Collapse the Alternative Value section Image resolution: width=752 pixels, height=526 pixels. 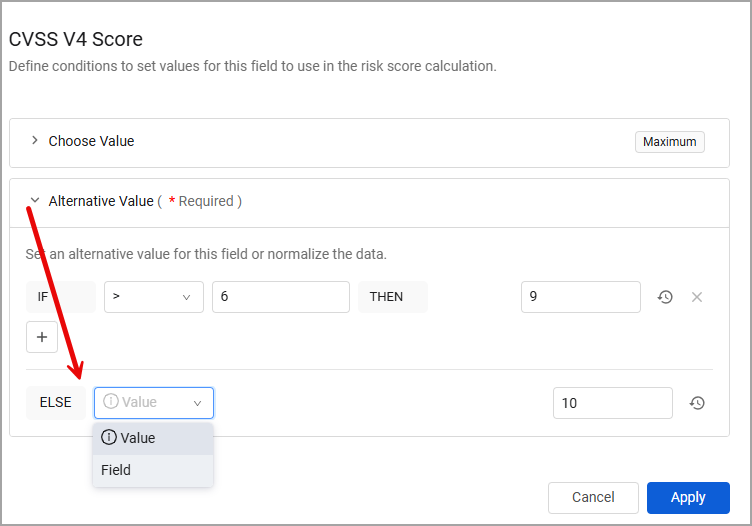click(35, 201)
